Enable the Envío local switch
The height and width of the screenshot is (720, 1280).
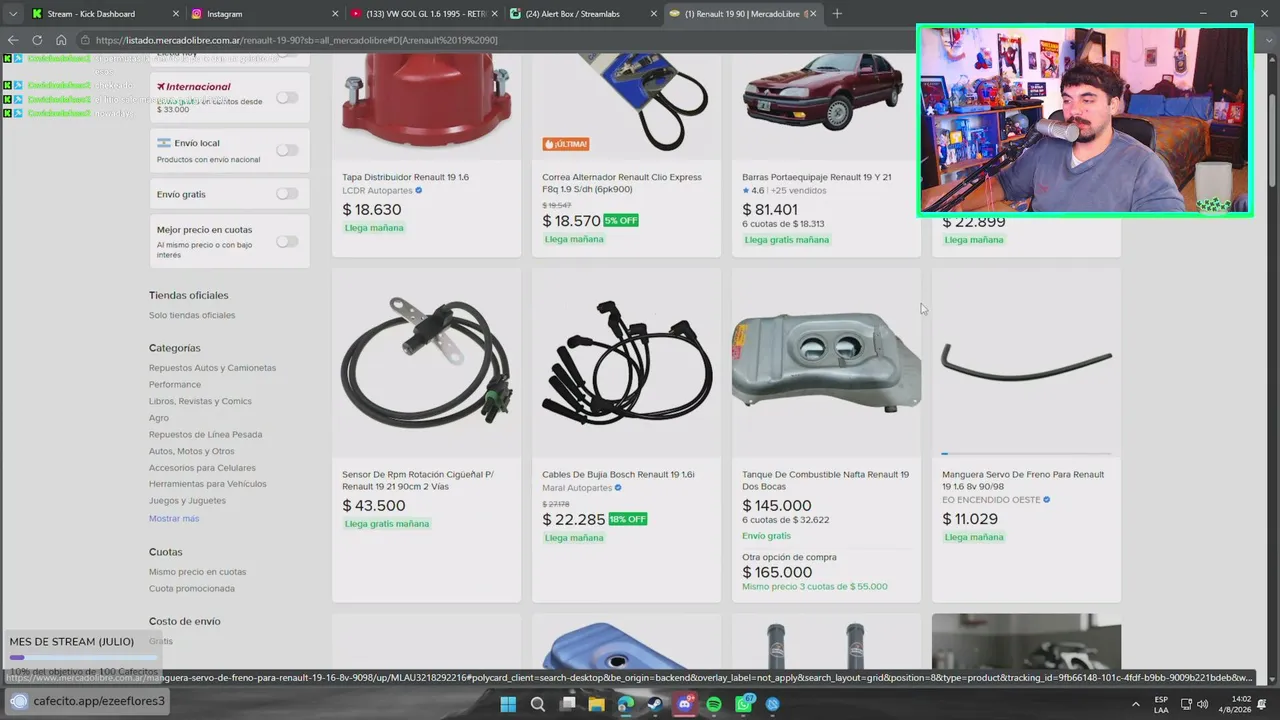click(x=287, y=150)
